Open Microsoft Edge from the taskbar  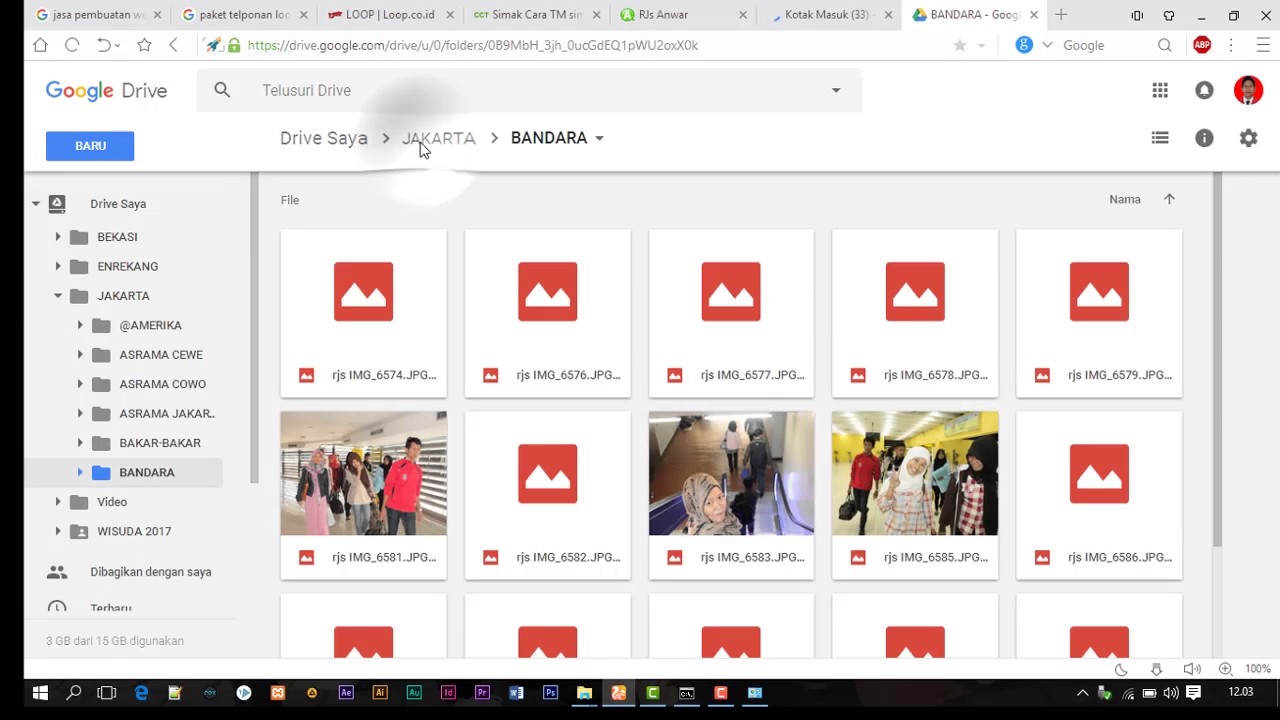click(x=141, y=692)
